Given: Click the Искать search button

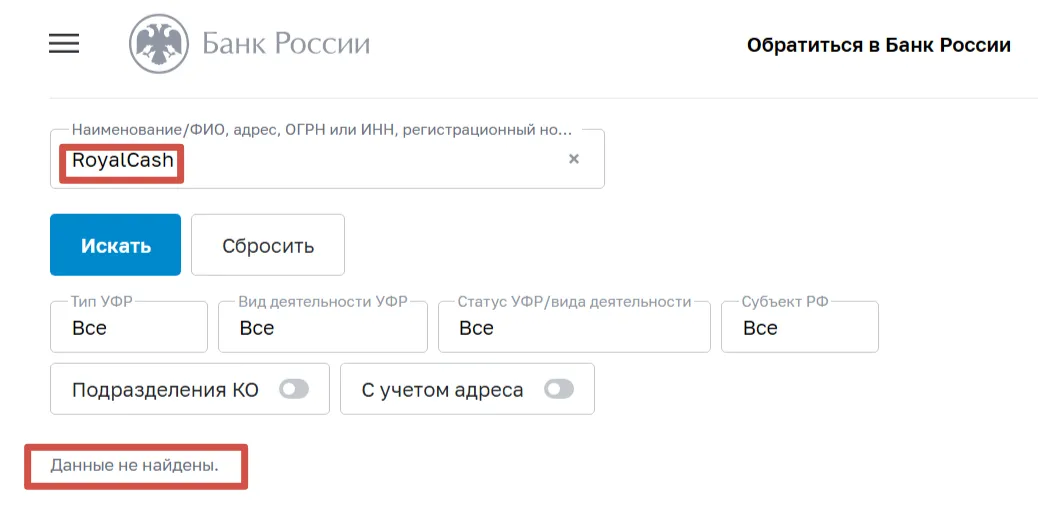Looking at the screenshot, I should (x=115, y=245).
